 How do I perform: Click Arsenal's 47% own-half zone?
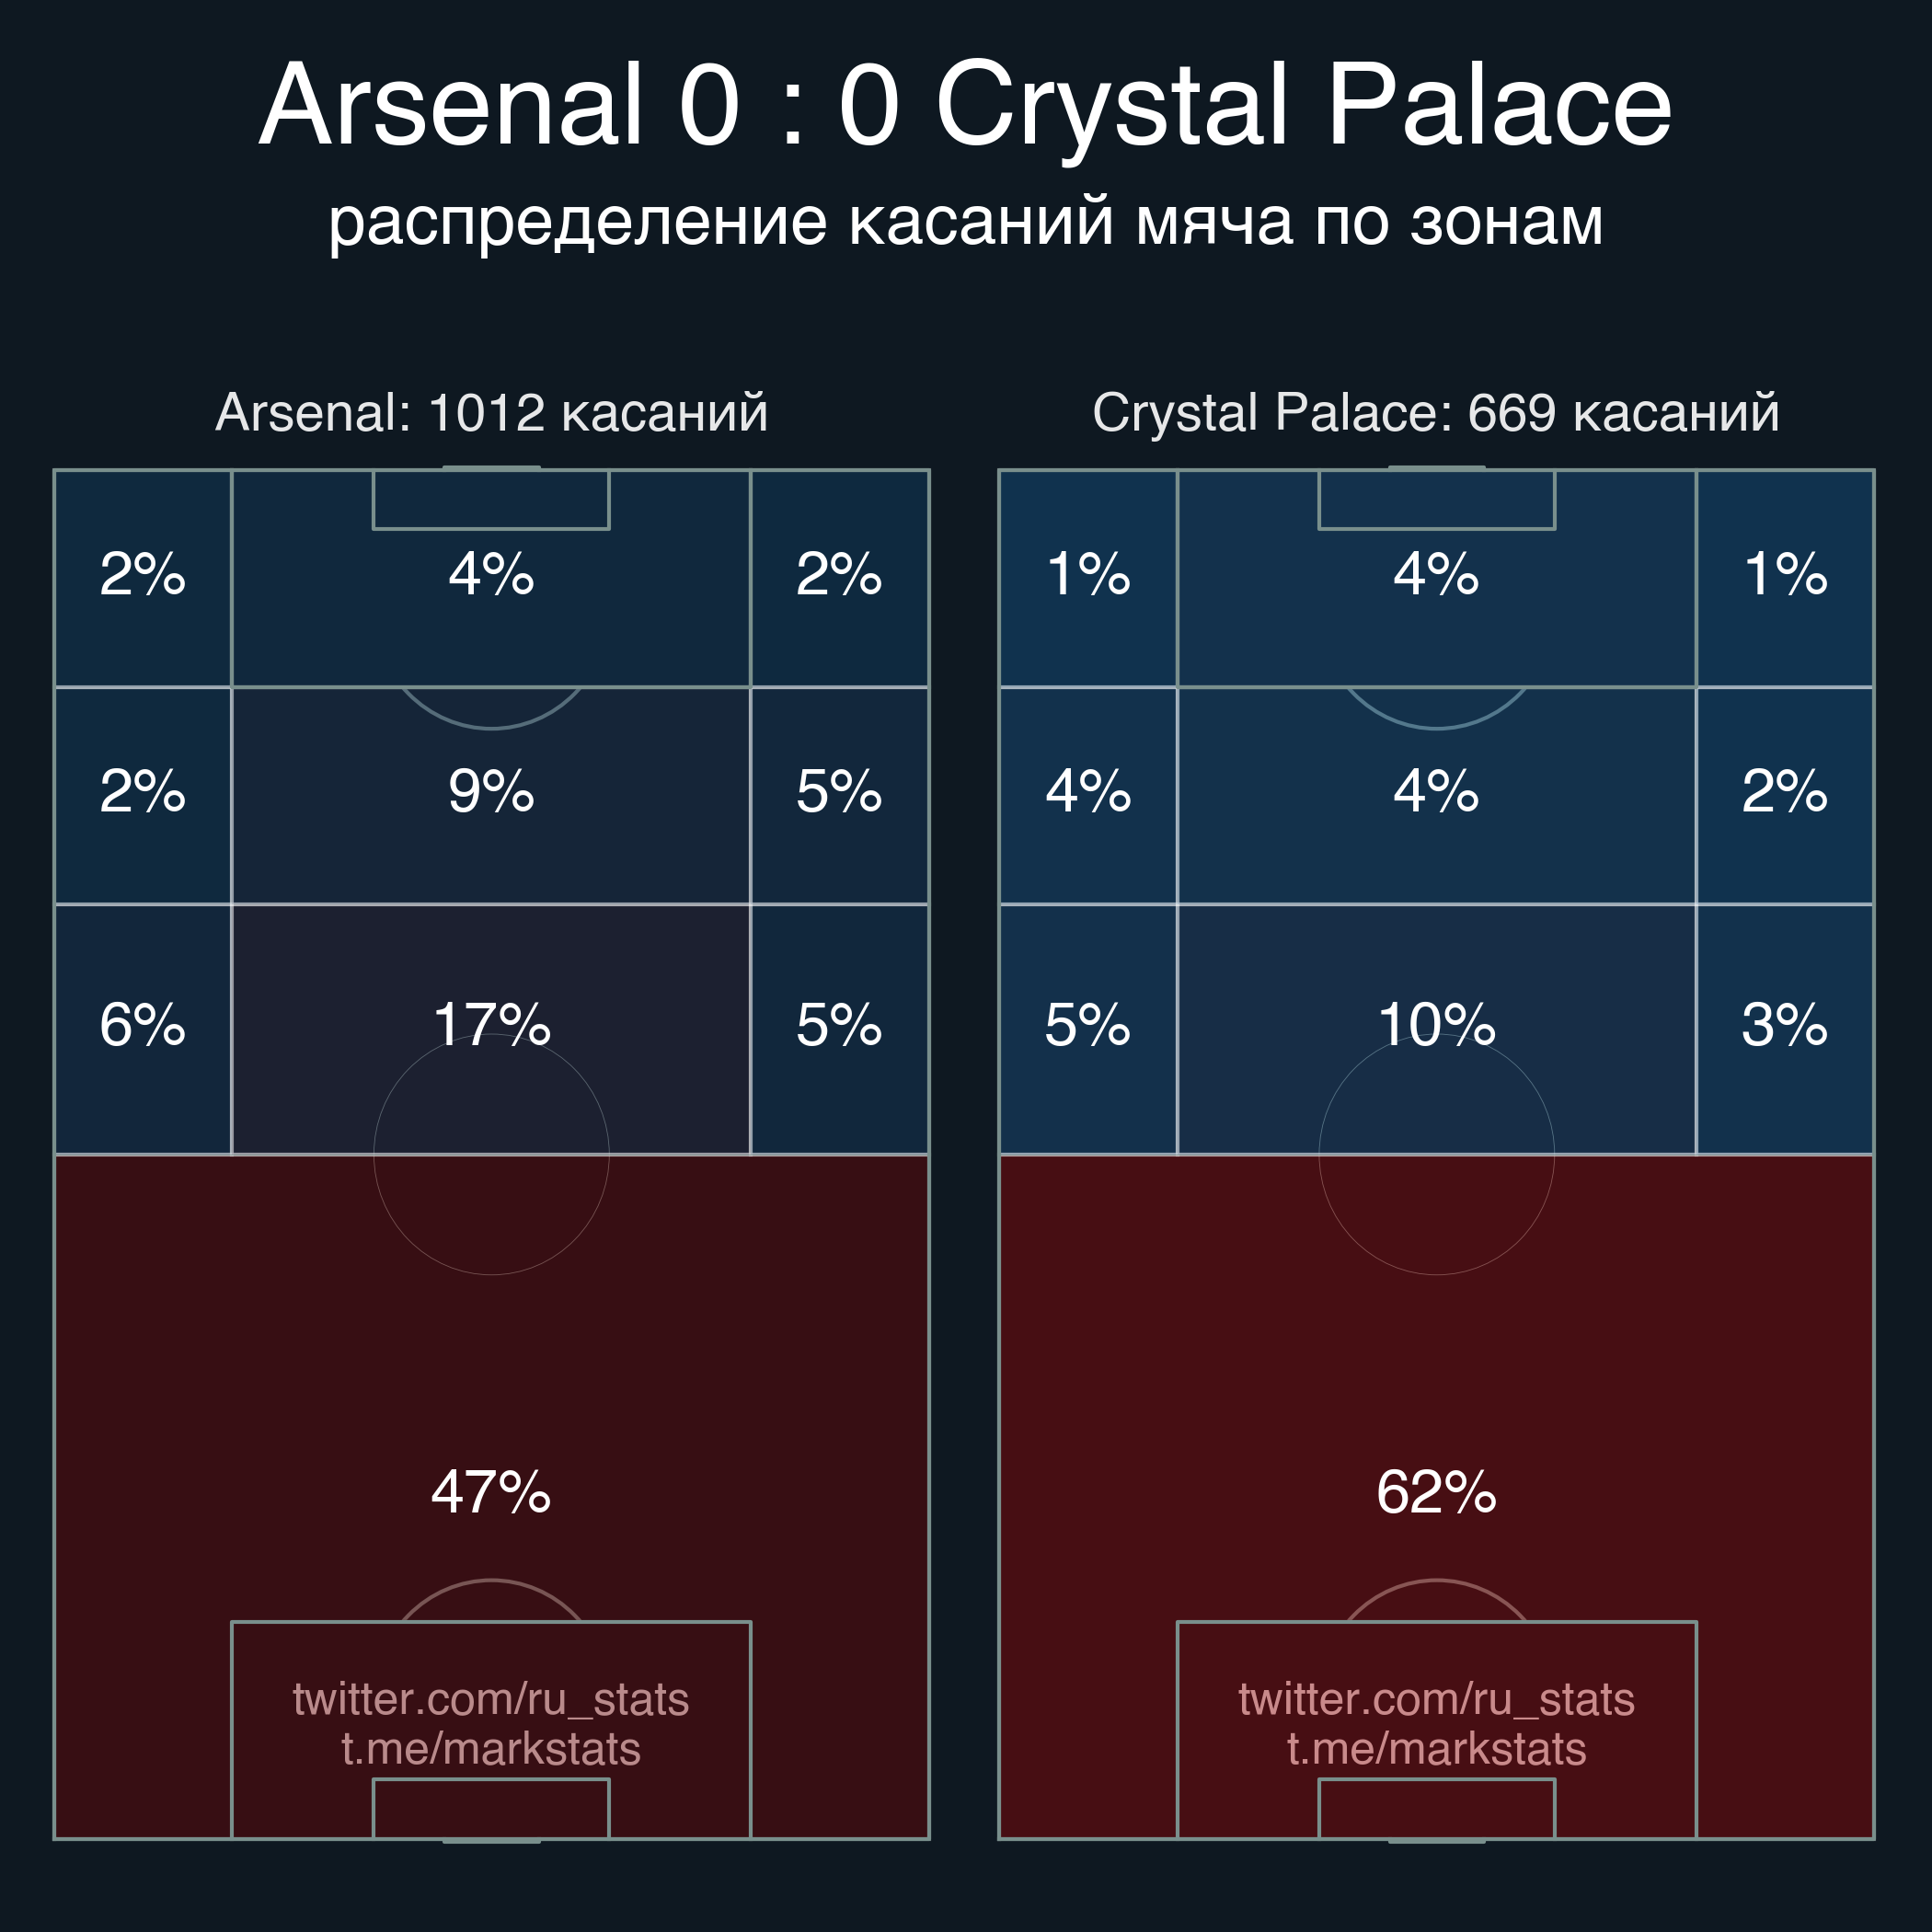coord(491,1492)
